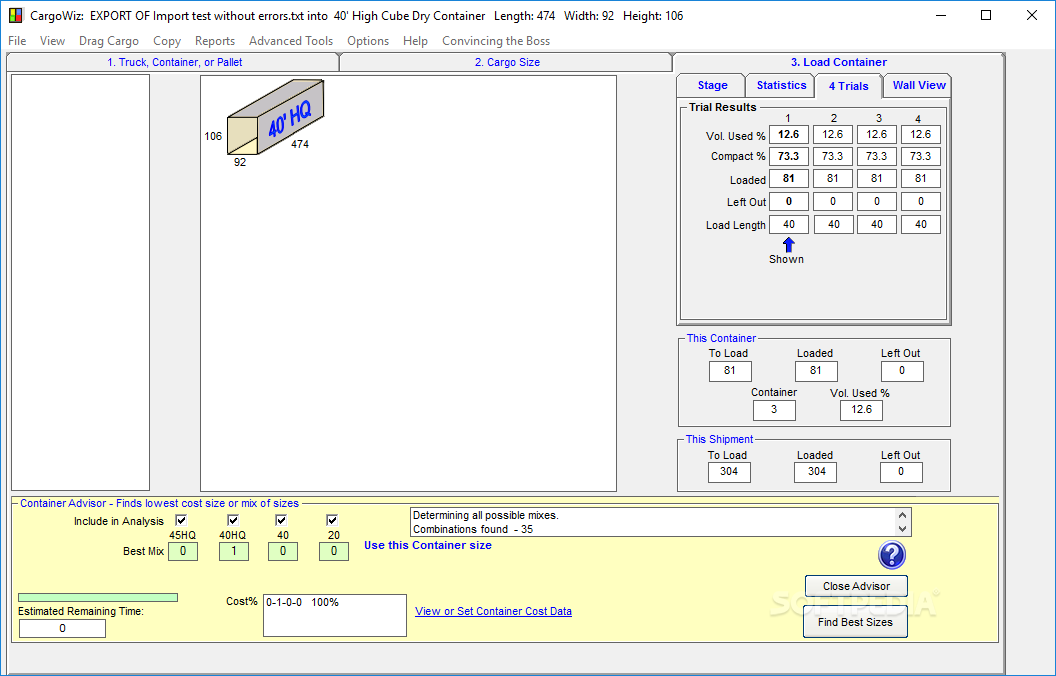The height and width of the screenshot is (676, 1056).
Task: Select trial 1 Vol. Used % value
Action: tap(789, 135)
